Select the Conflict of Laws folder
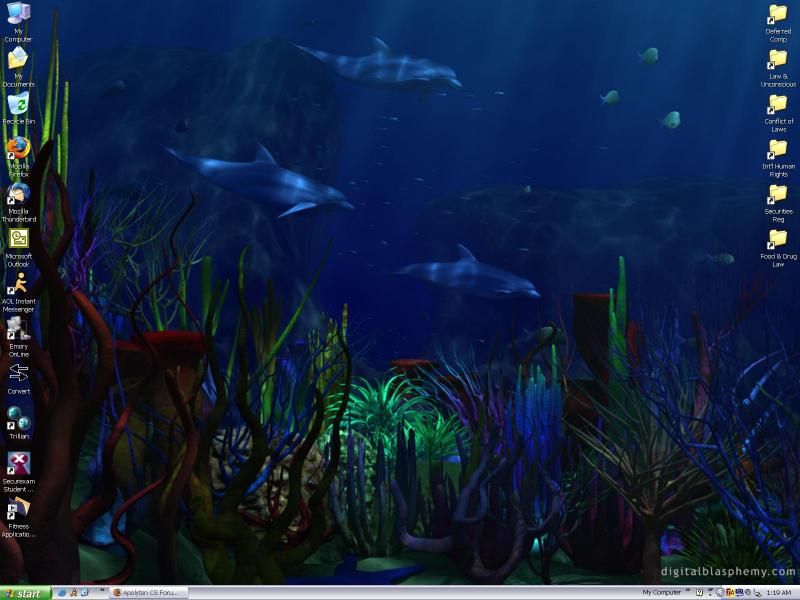This screenshot has width=800, height=600. 778,113
